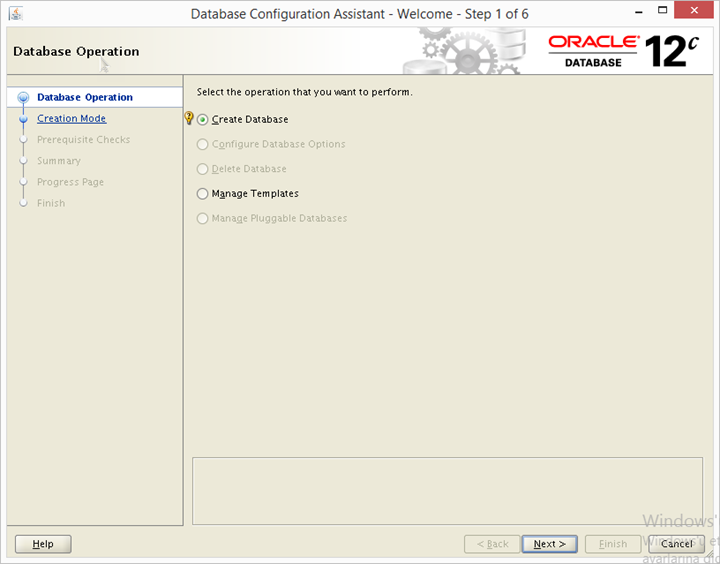Go to the Creation Mode step link
Viewport: 720px width, 564px height.
pyautogui.click(x=72, y=118)
